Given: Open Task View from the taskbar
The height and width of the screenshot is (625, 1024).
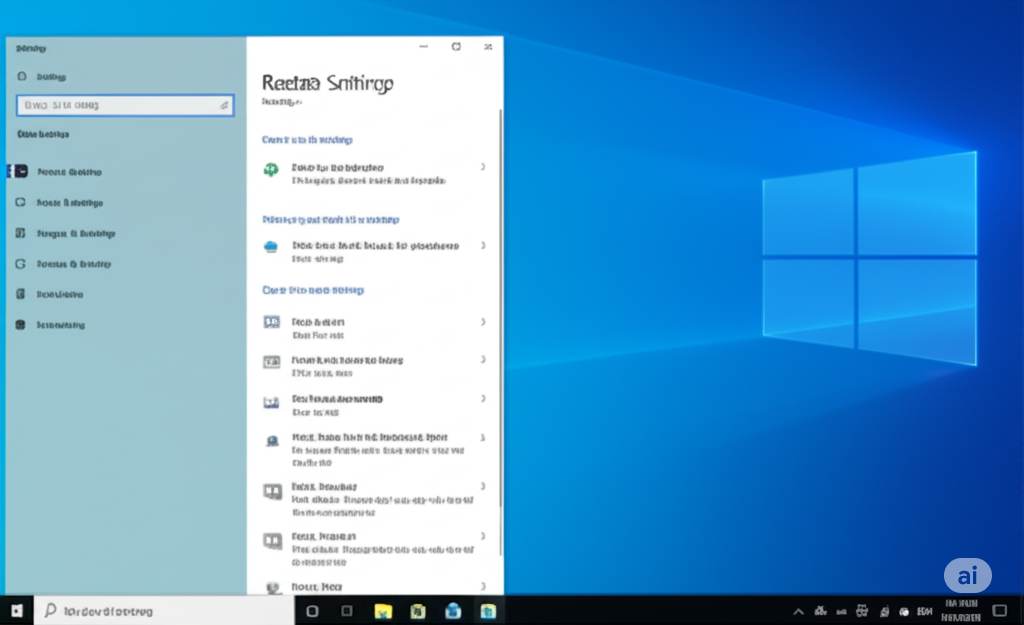Looking at the screenshot, I should click(347, 611).
